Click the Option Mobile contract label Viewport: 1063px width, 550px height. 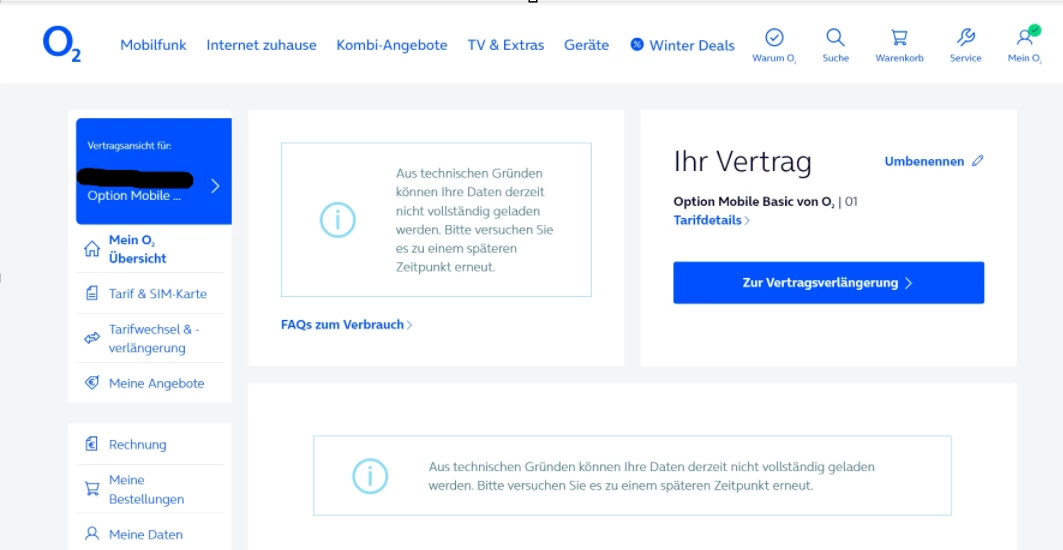134,196
